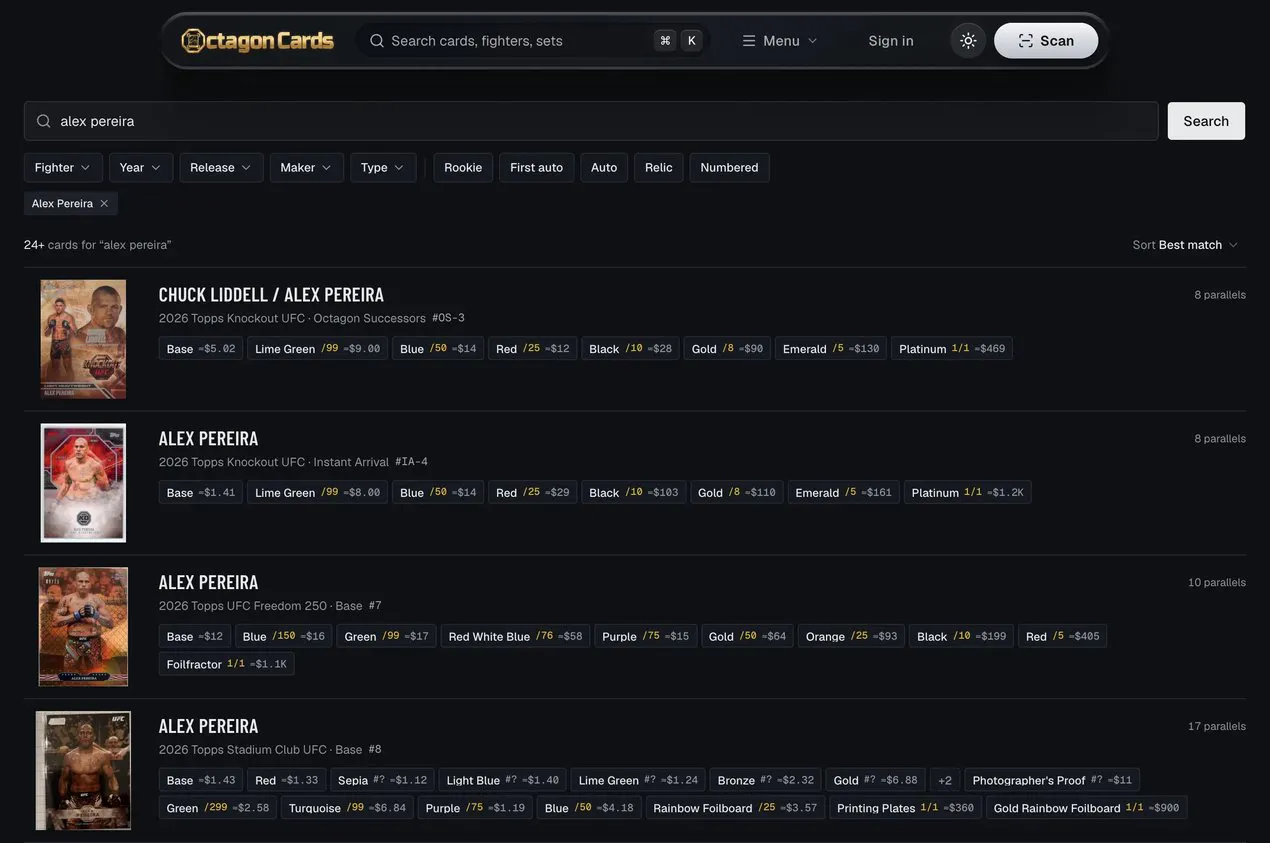Toggle the Auto filter
Screen dimensions: 1270x843
click(604, 168)
